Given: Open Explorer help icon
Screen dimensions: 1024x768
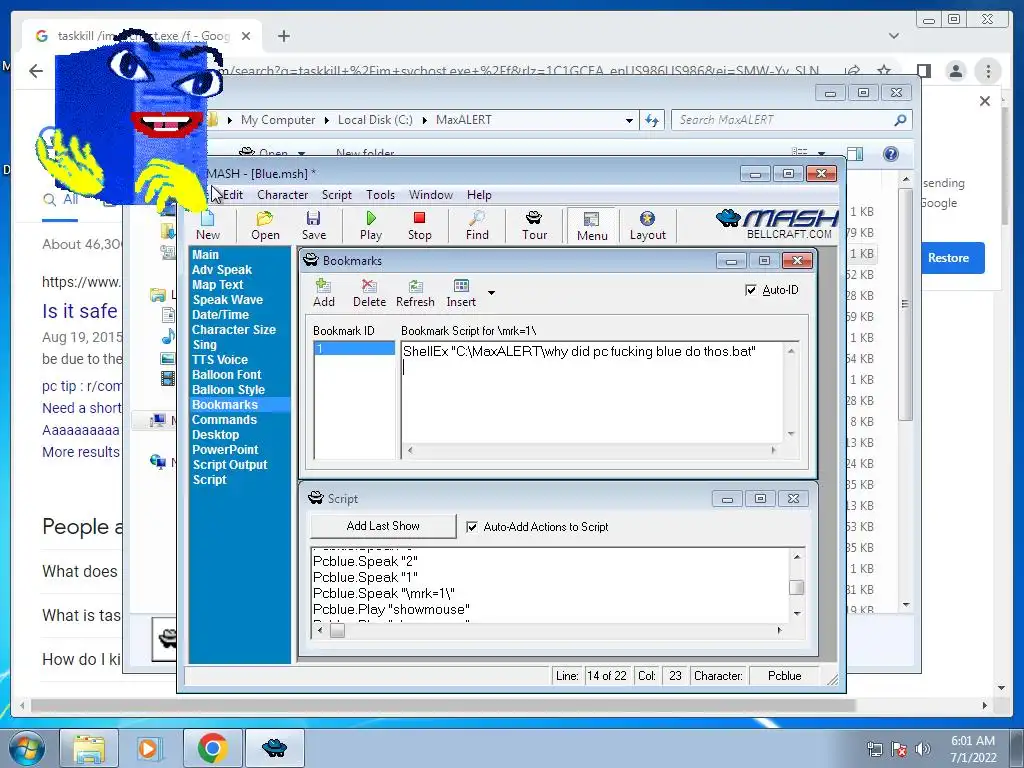Looking at the screenshot, I should (891, 153).
